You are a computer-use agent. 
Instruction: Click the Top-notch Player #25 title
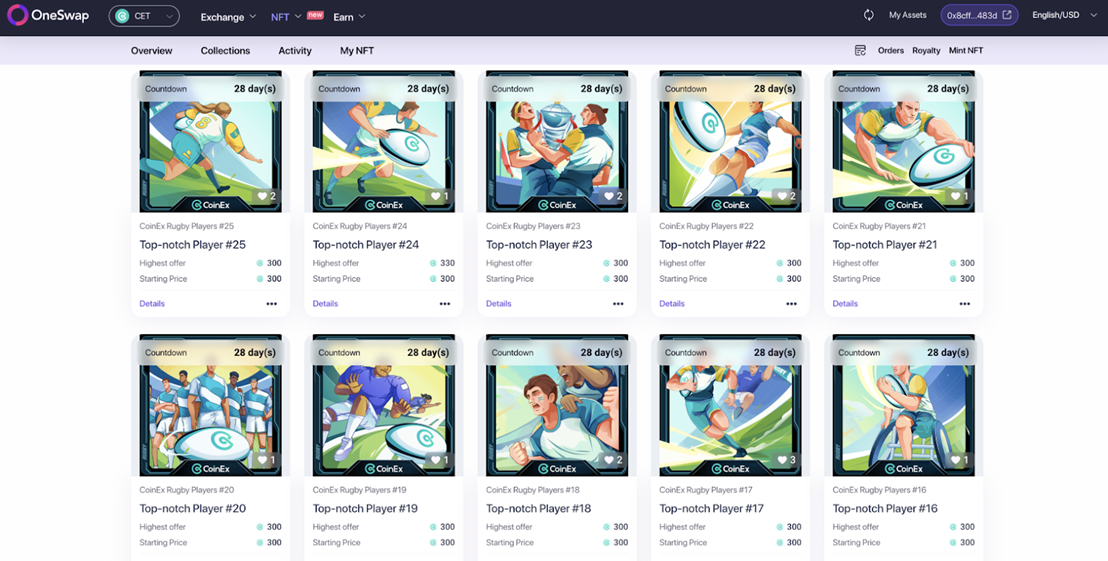coord(192,244)
